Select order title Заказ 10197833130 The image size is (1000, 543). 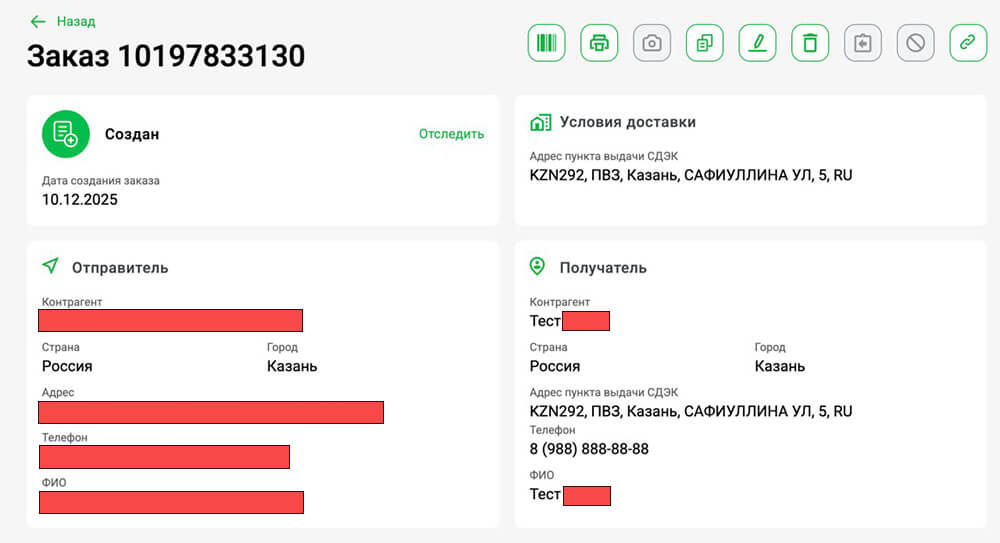pyautogui.click(x=166, y=56)
